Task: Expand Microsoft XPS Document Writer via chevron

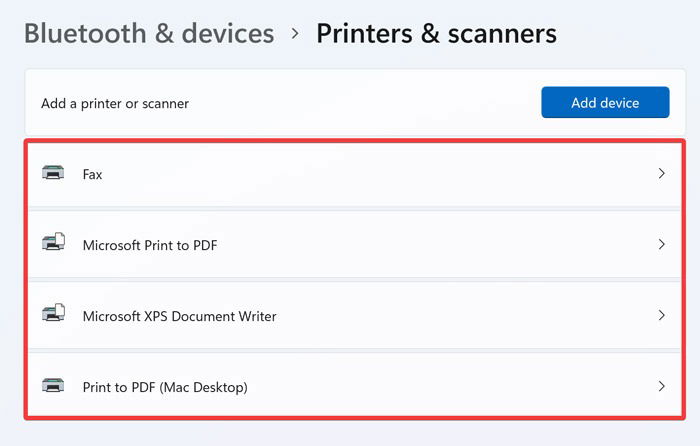Action: click(x=662, y=315)
